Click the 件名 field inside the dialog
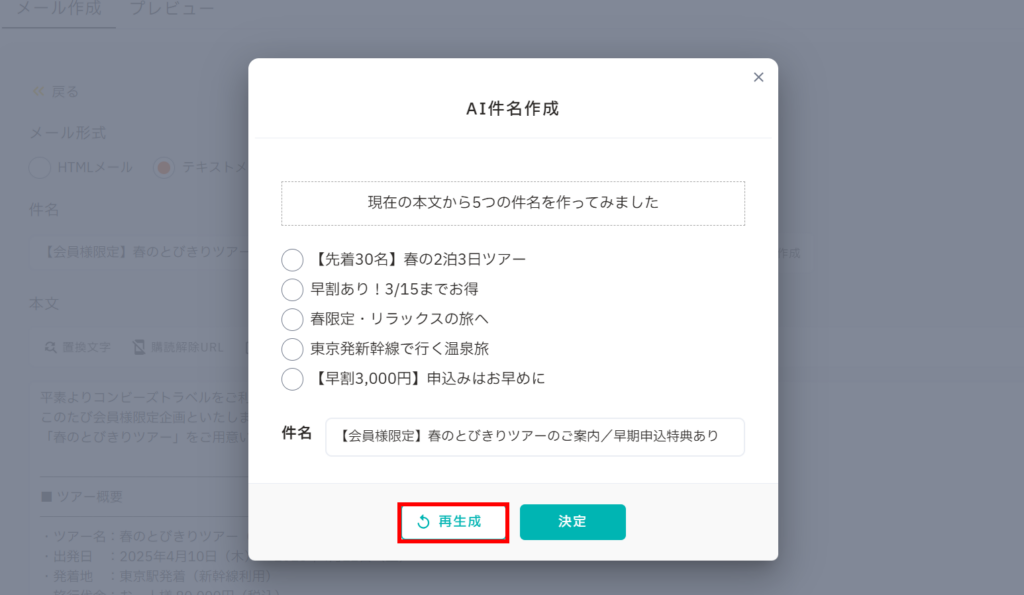Screen dimensions: 1024x595 (x=535, y=437)
